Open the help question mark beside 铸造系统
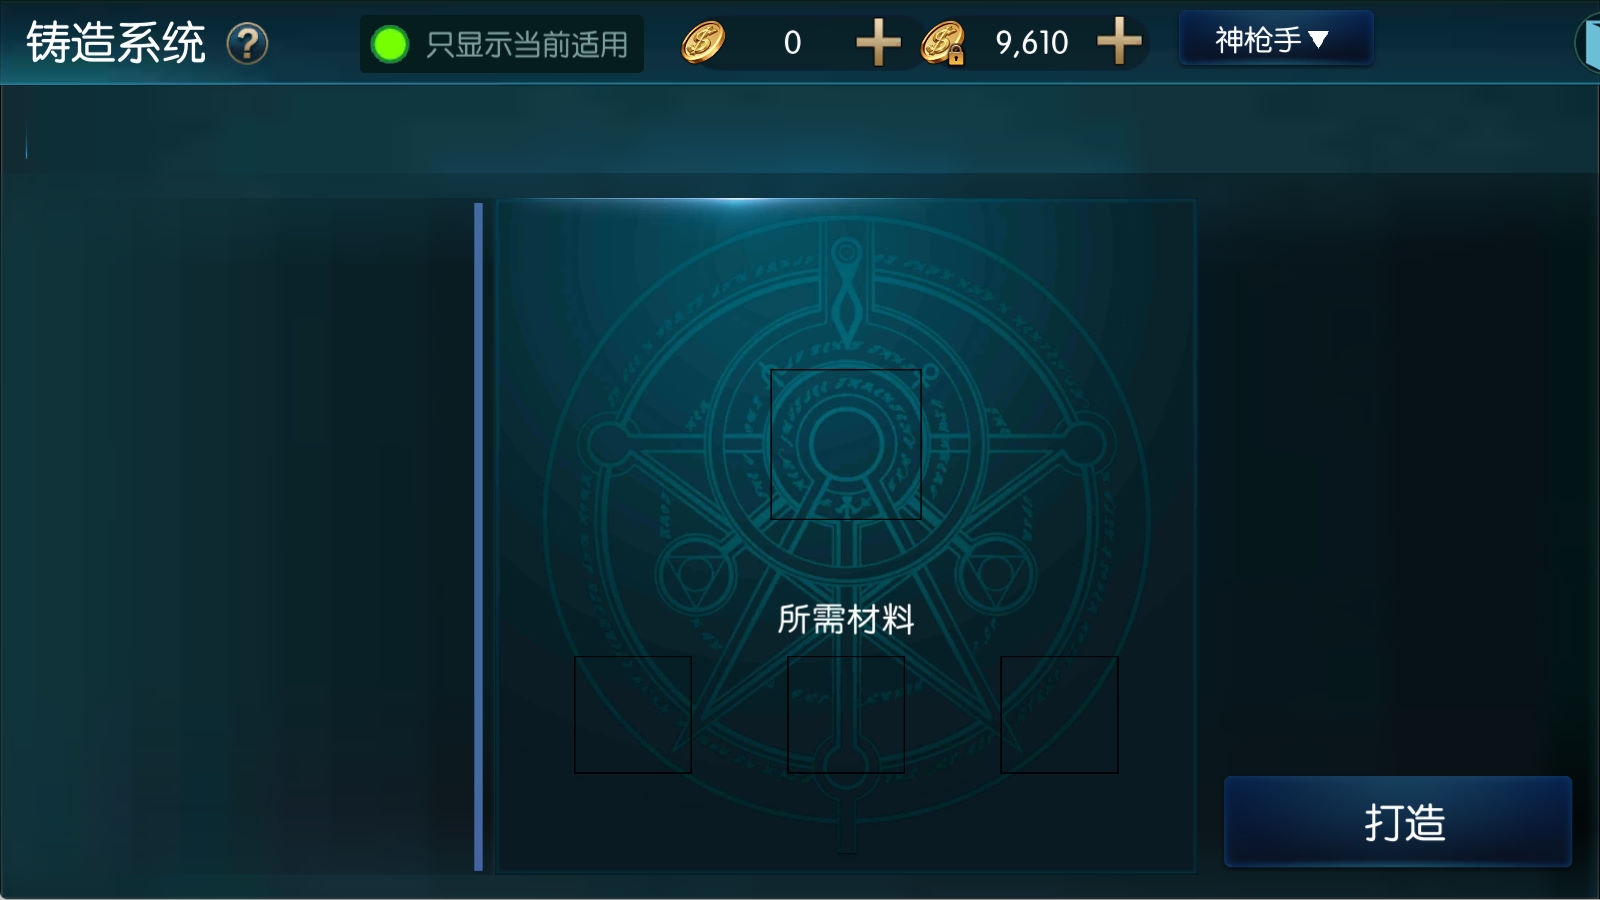Viewport: 1600px width, 900px height. click(x=247, y=43)
